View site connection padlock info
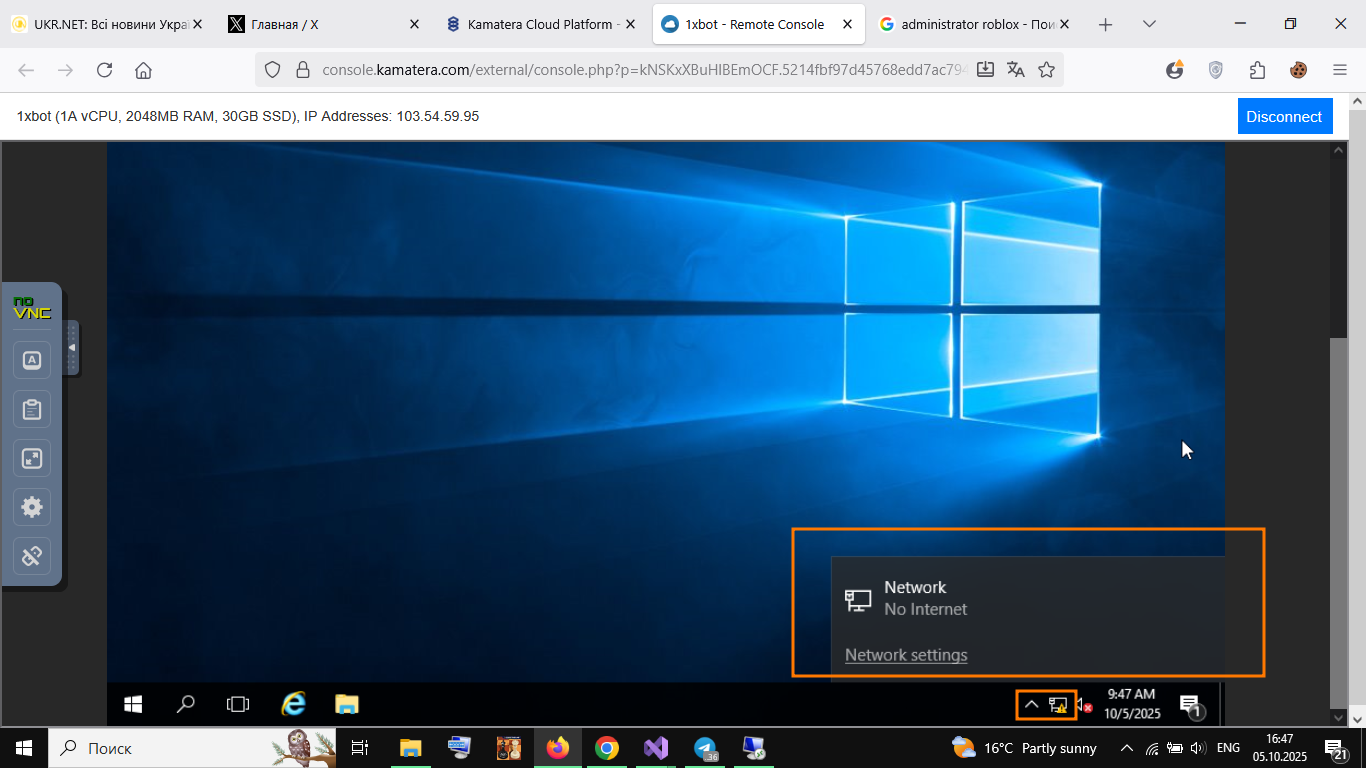Screen dimensions: 1366x768 (302, 70)
